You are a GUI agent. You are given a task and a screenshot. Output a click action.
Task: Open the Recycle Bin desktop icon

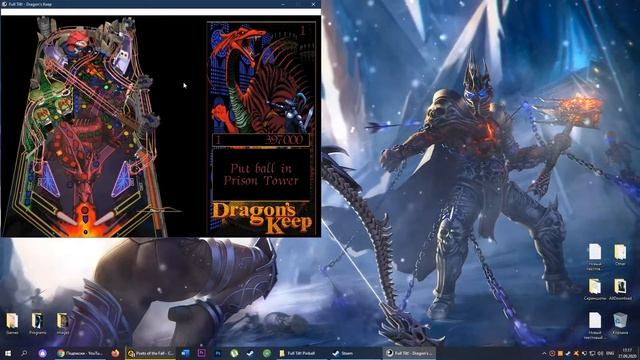(620, 324)
